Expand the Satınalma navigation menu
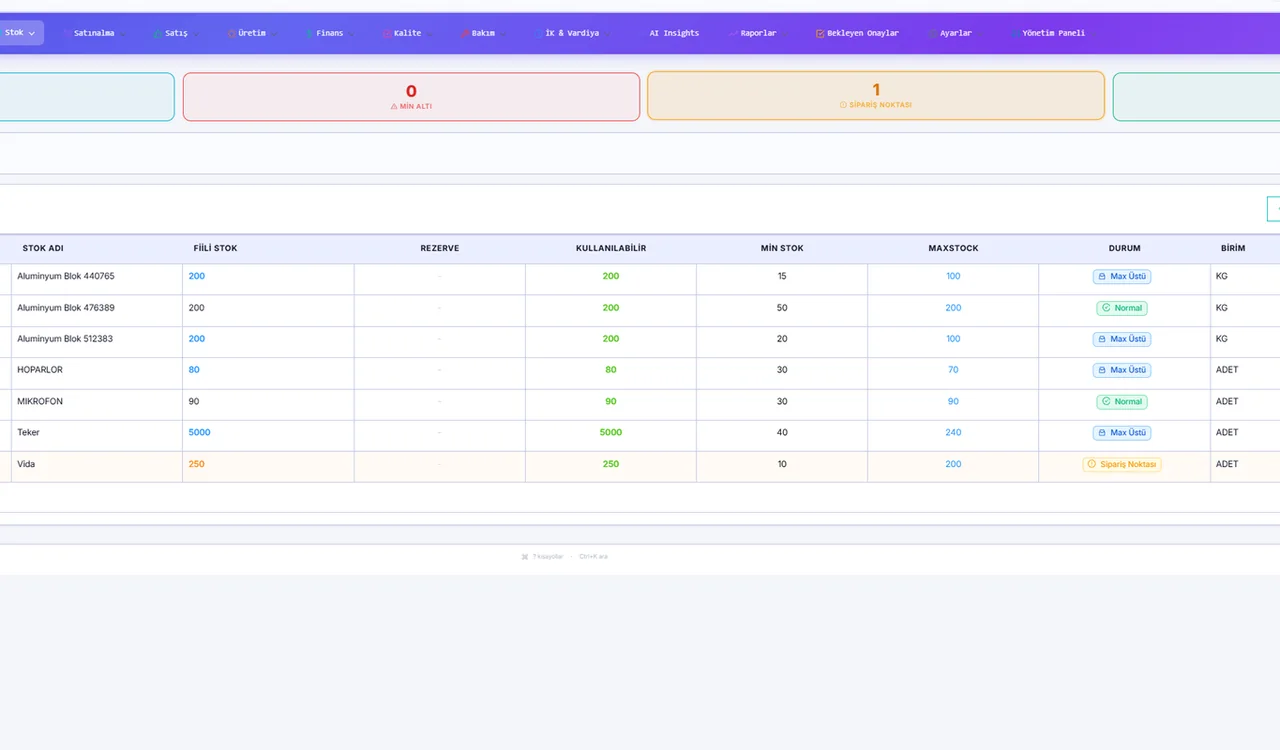This screenshot has height=750, width=1280. pos(93,33)
